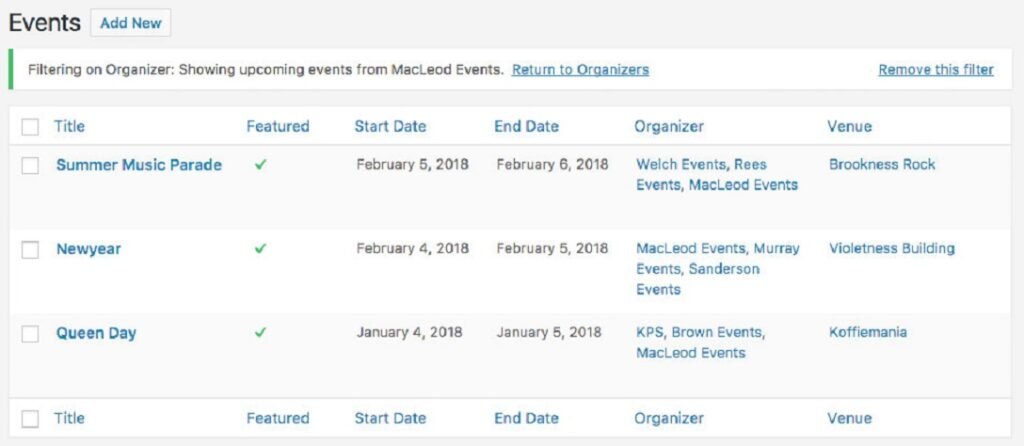The height and width of the screenshot is (446, 1024).
Task: Open the Summer Music Parade event
Action: pyautogui.click(x=139, y=165)
